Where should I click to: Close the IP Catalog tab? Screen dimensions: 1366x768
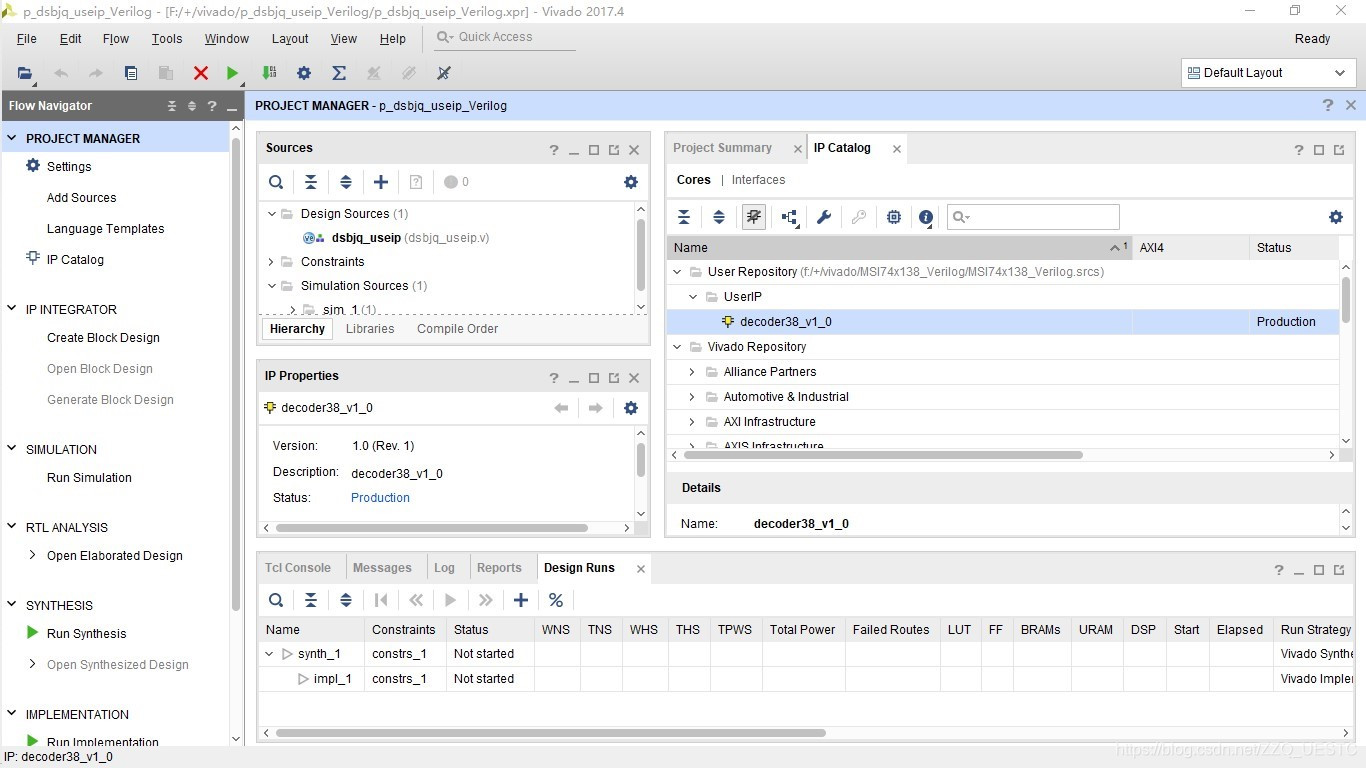897,149
